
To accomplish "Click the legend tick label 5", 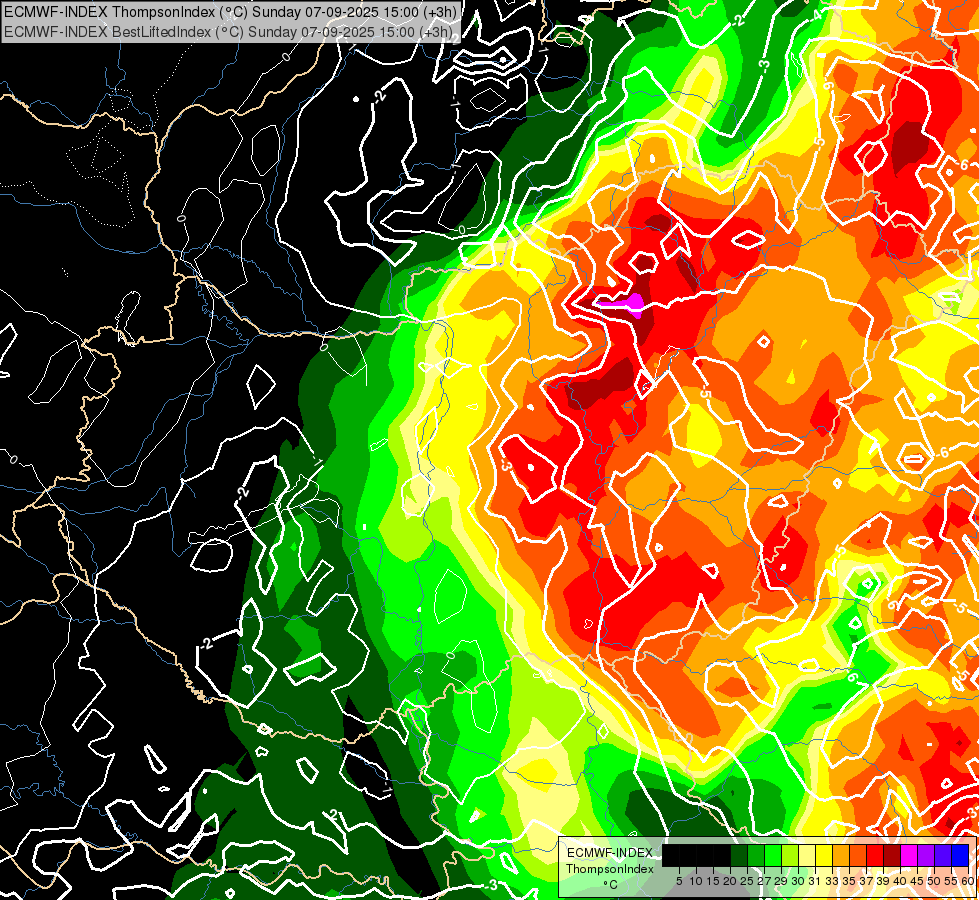I will pyautogui.click(x=679, y=881).
